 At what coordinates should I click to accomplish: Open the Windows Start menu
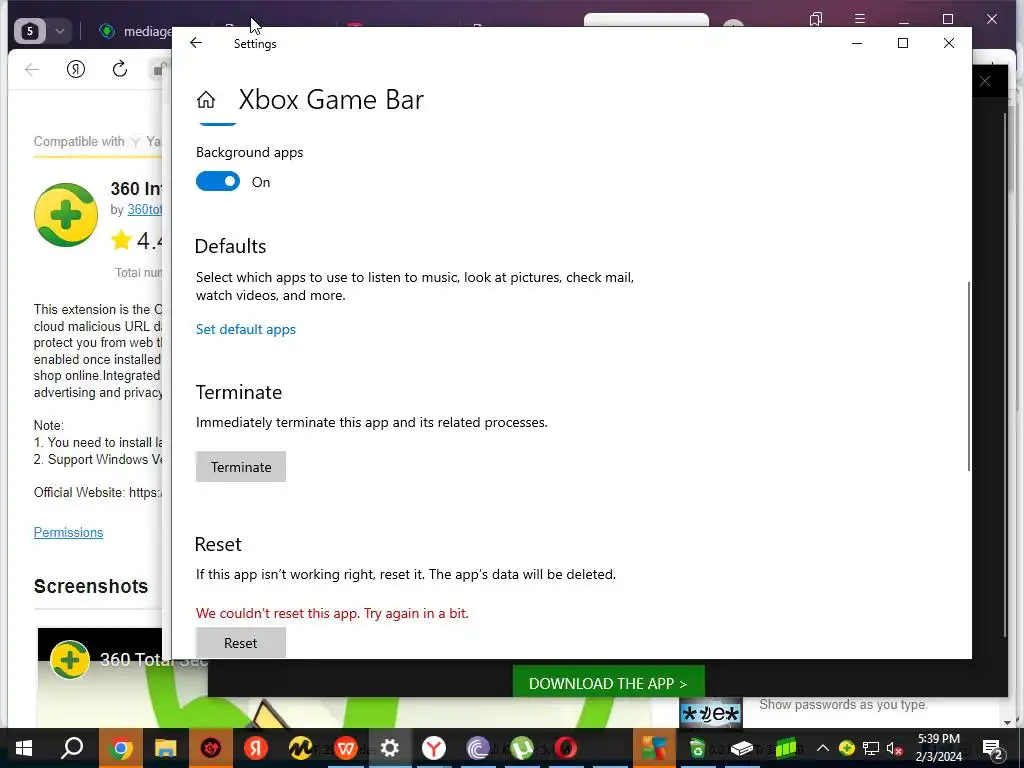coord(24,748)
